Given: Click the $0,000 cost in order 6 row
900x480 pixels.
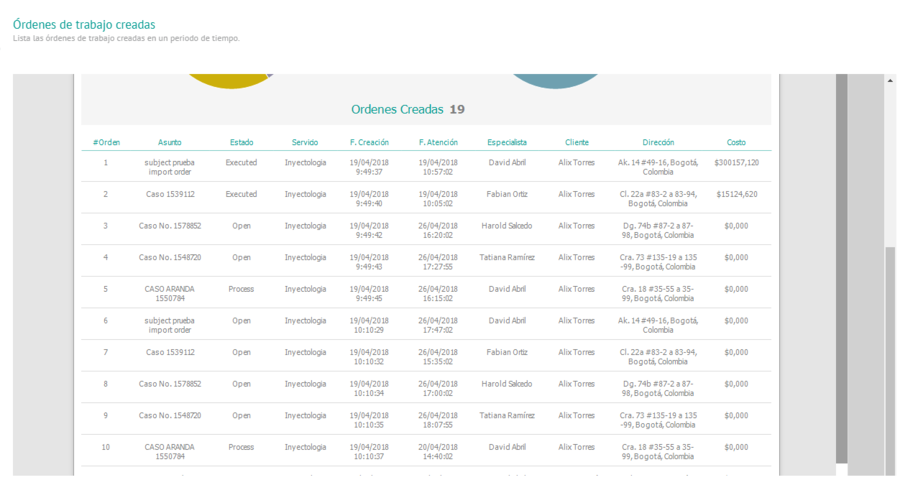Looking at the screenshot, I should (x=736, y=320).
